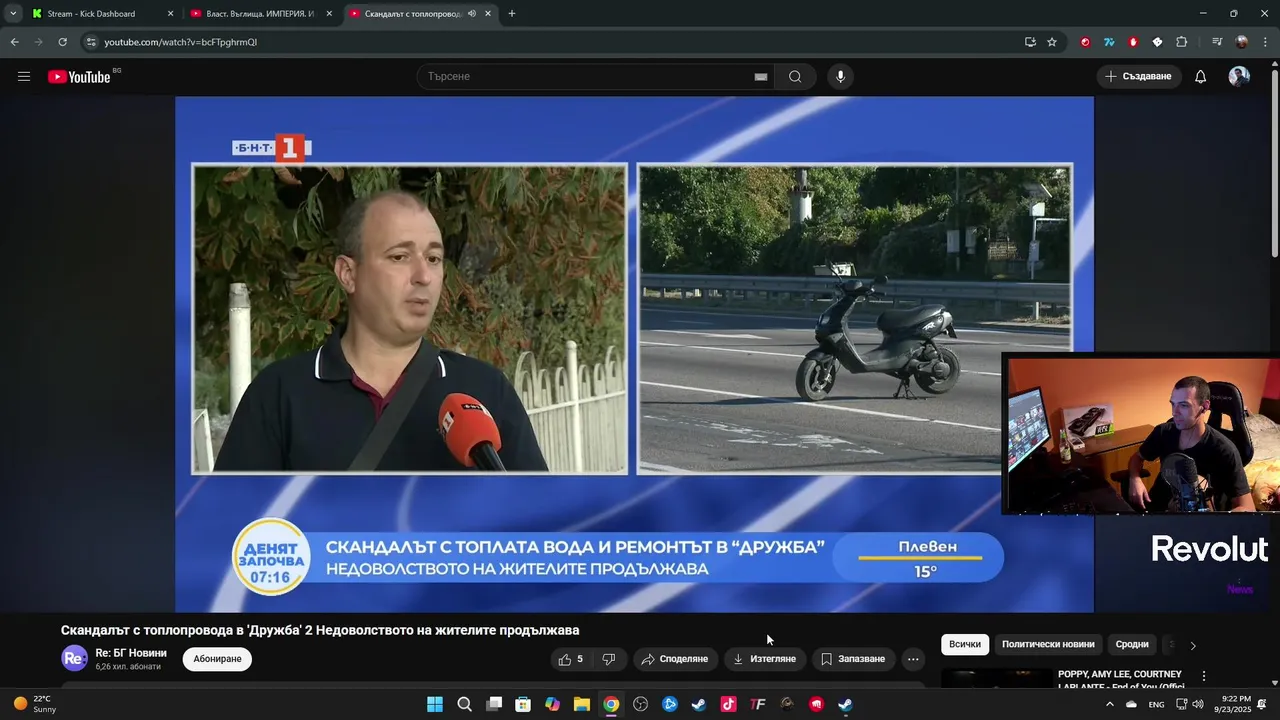
Task: Select the Всички filter chip
Action: [965, 645]
